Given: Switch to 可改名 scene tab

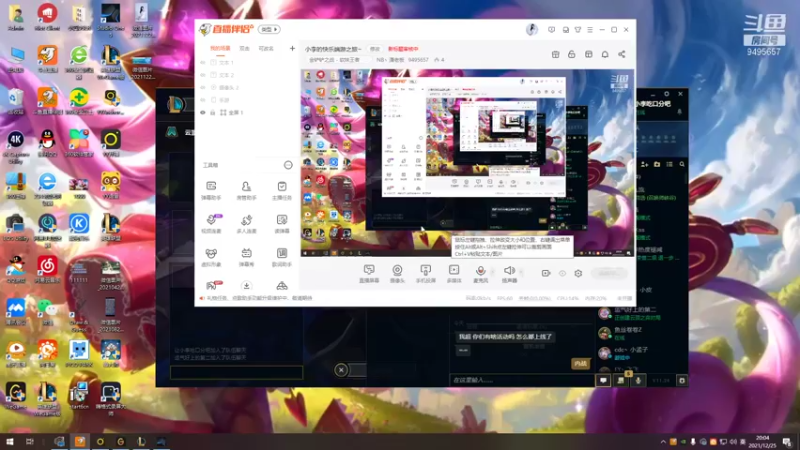Looking at the screenshot, I should pyautogui.click(x=266, y=48).
